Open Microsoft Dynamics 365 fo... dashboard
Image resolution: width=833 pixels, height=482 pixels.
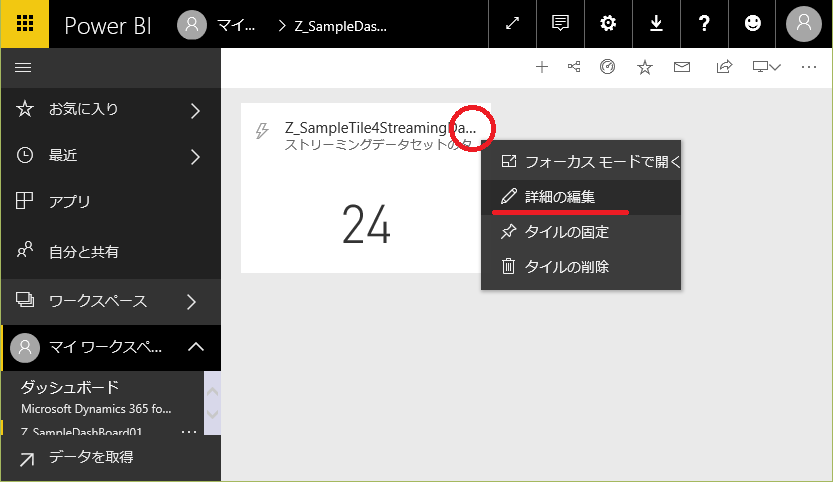pyautogui.click(x=96, y=409)
